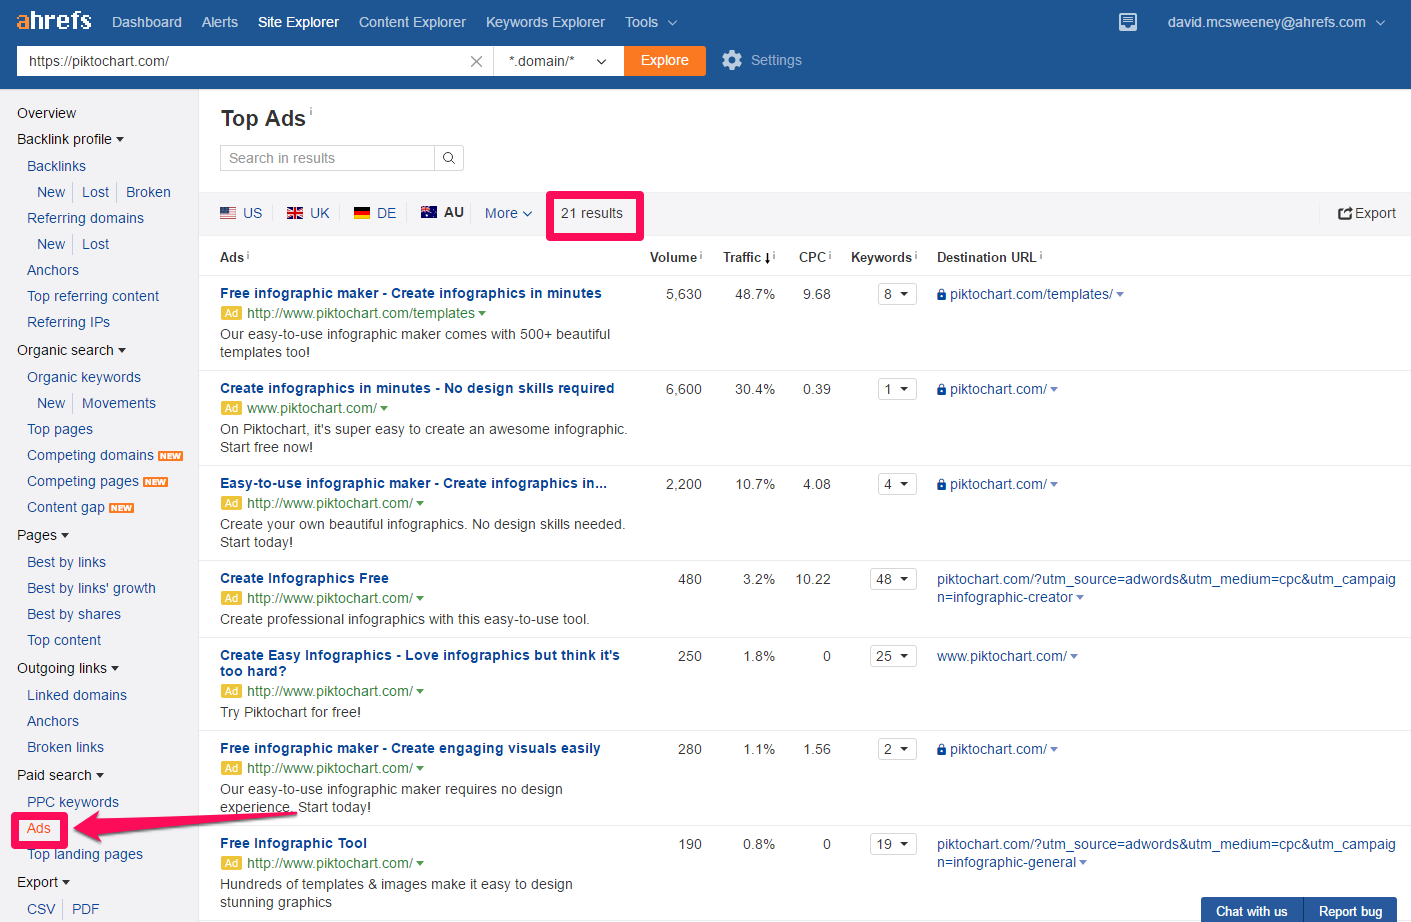Expand keywords dropdown showing 8

[897, 294]
